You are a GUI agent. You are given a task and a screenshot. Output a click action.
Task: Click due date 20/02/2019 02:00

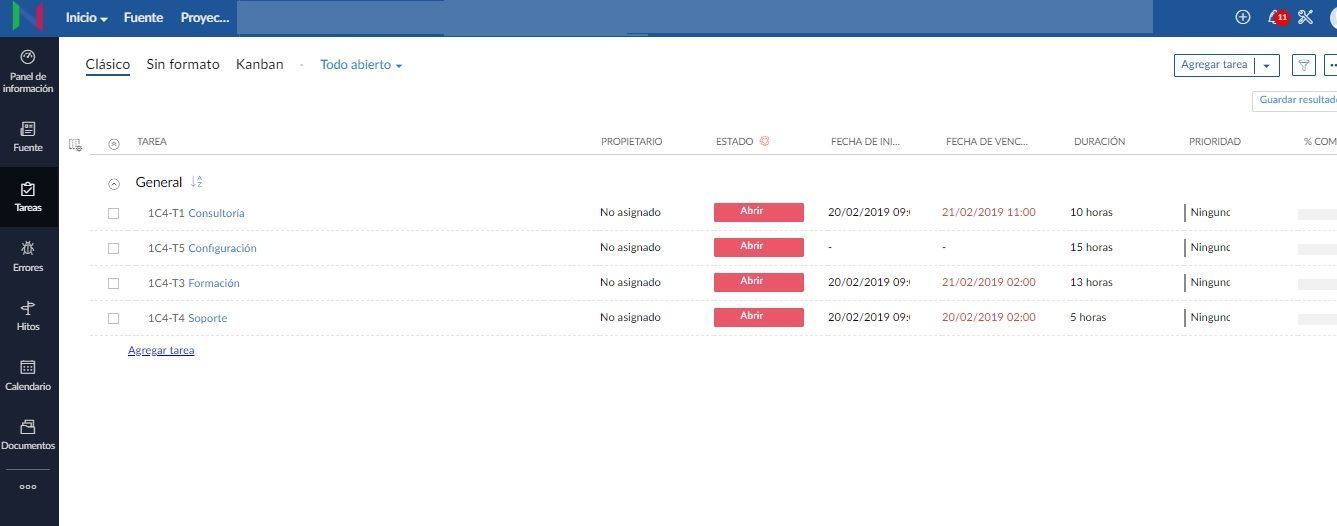[x=989, y=317]
